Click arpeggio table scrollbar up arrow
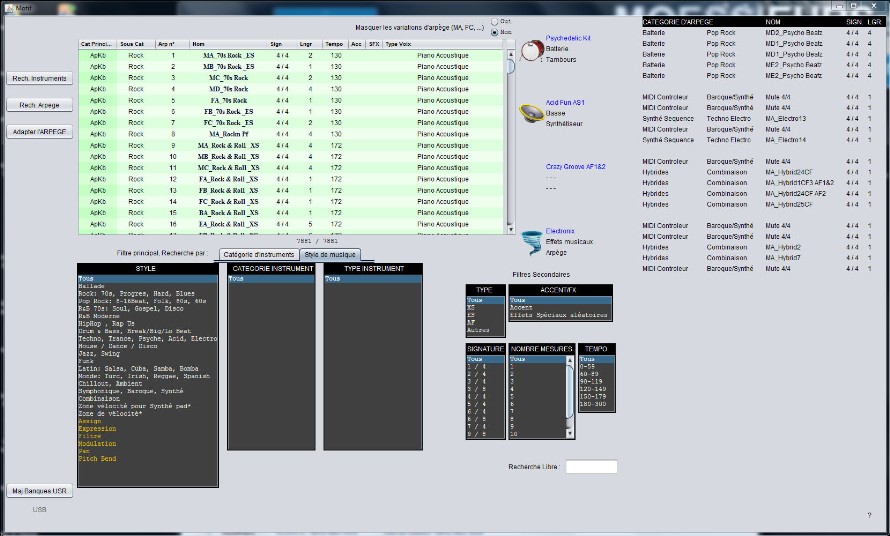The height and width of the screenshot is (536, 890). (510, 55)
